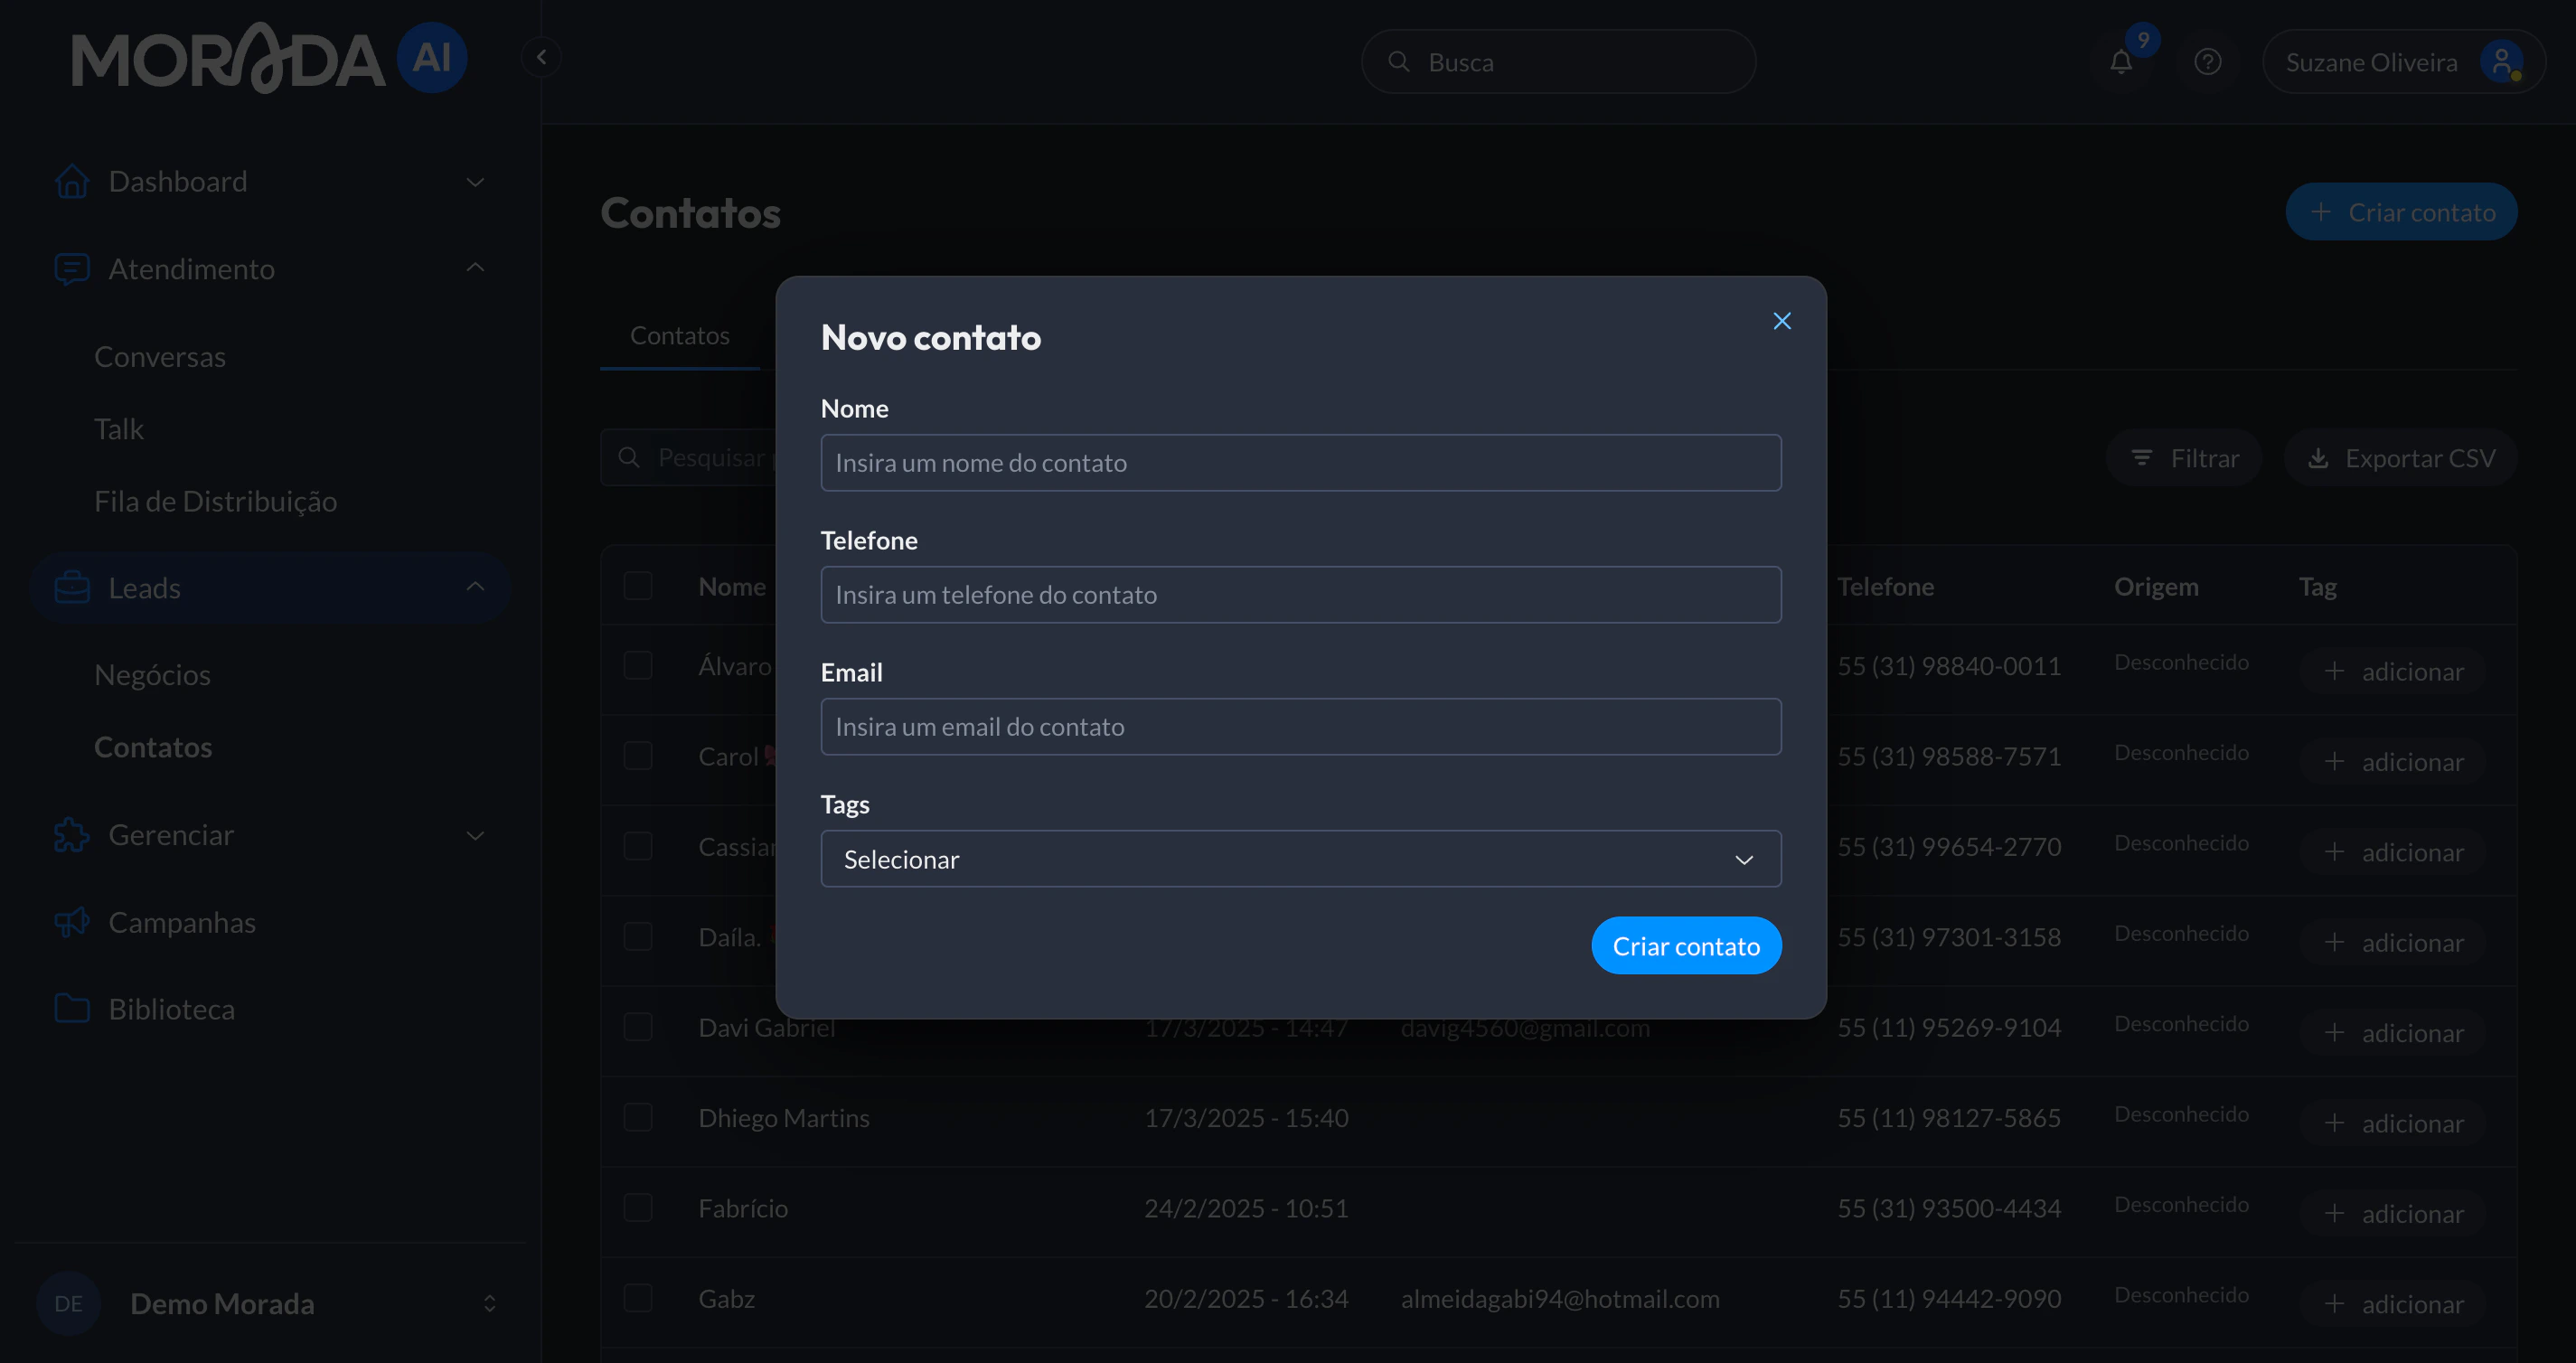
Task: Open the Tags Selecionar dropdown
Action: [1300, 859]
